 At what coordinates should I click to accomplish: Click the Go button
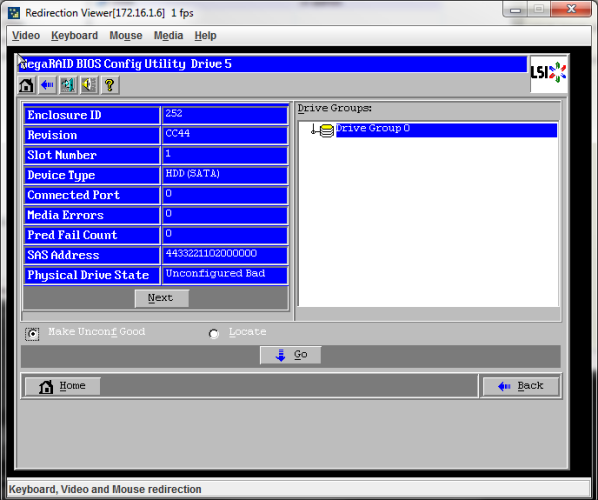coord(291,355)
